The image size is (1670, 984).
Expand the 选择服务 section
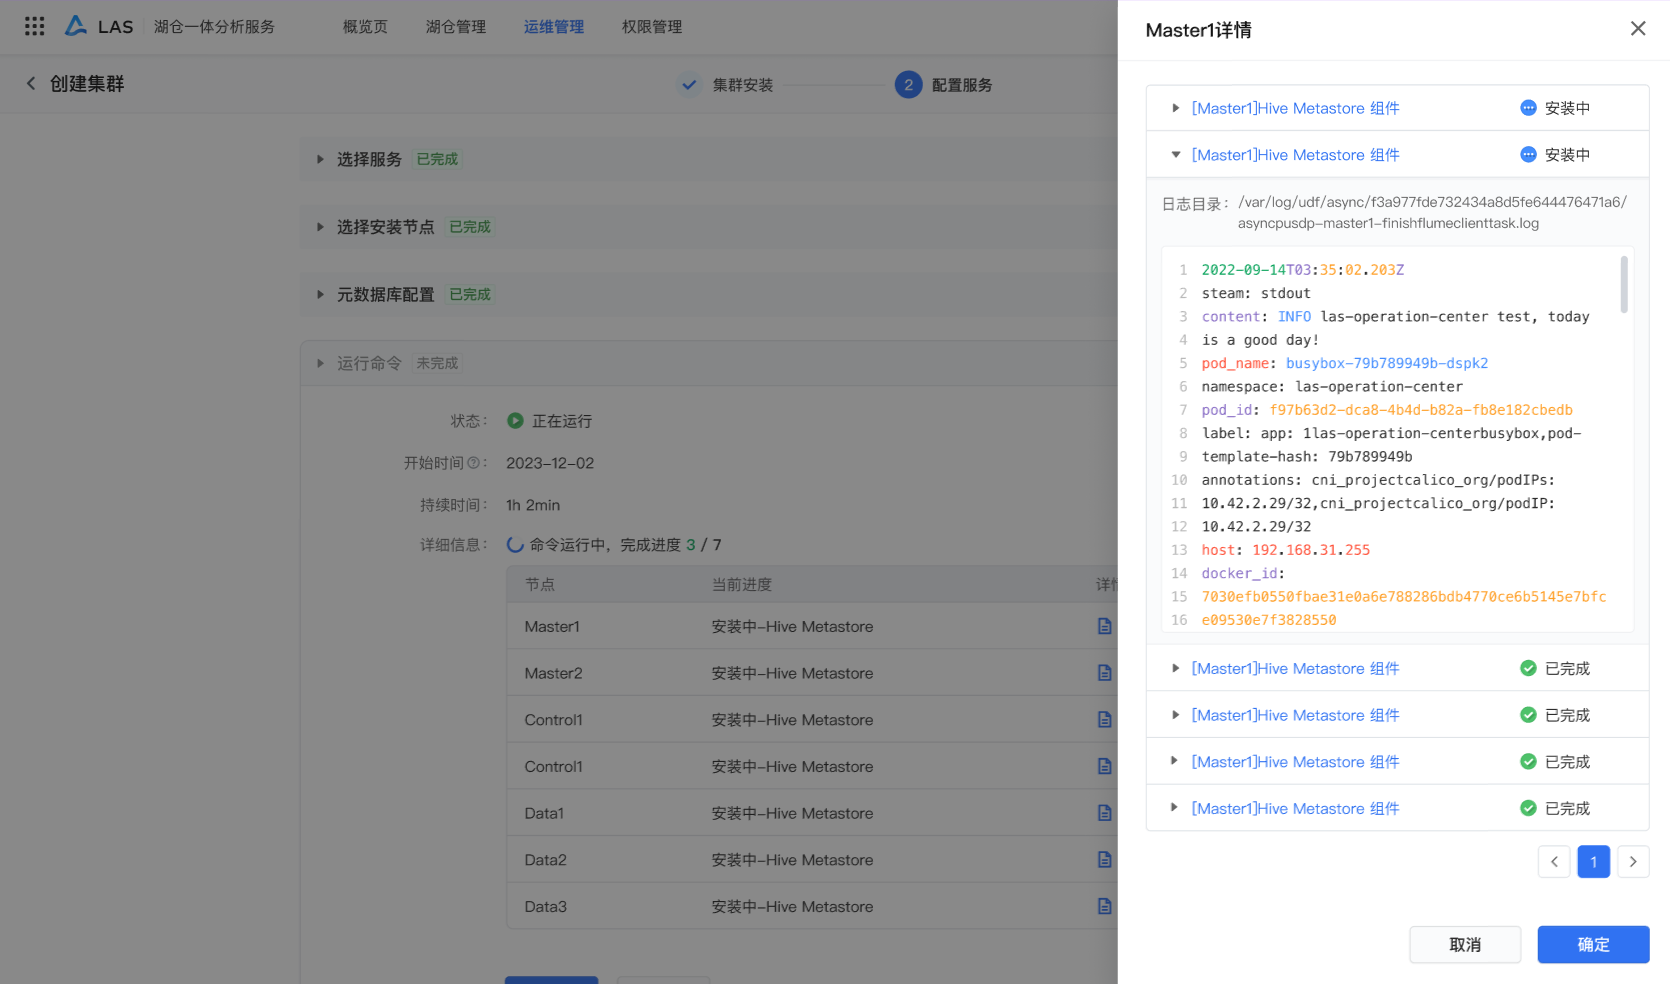pyautogui.click(x=320, y=159)
